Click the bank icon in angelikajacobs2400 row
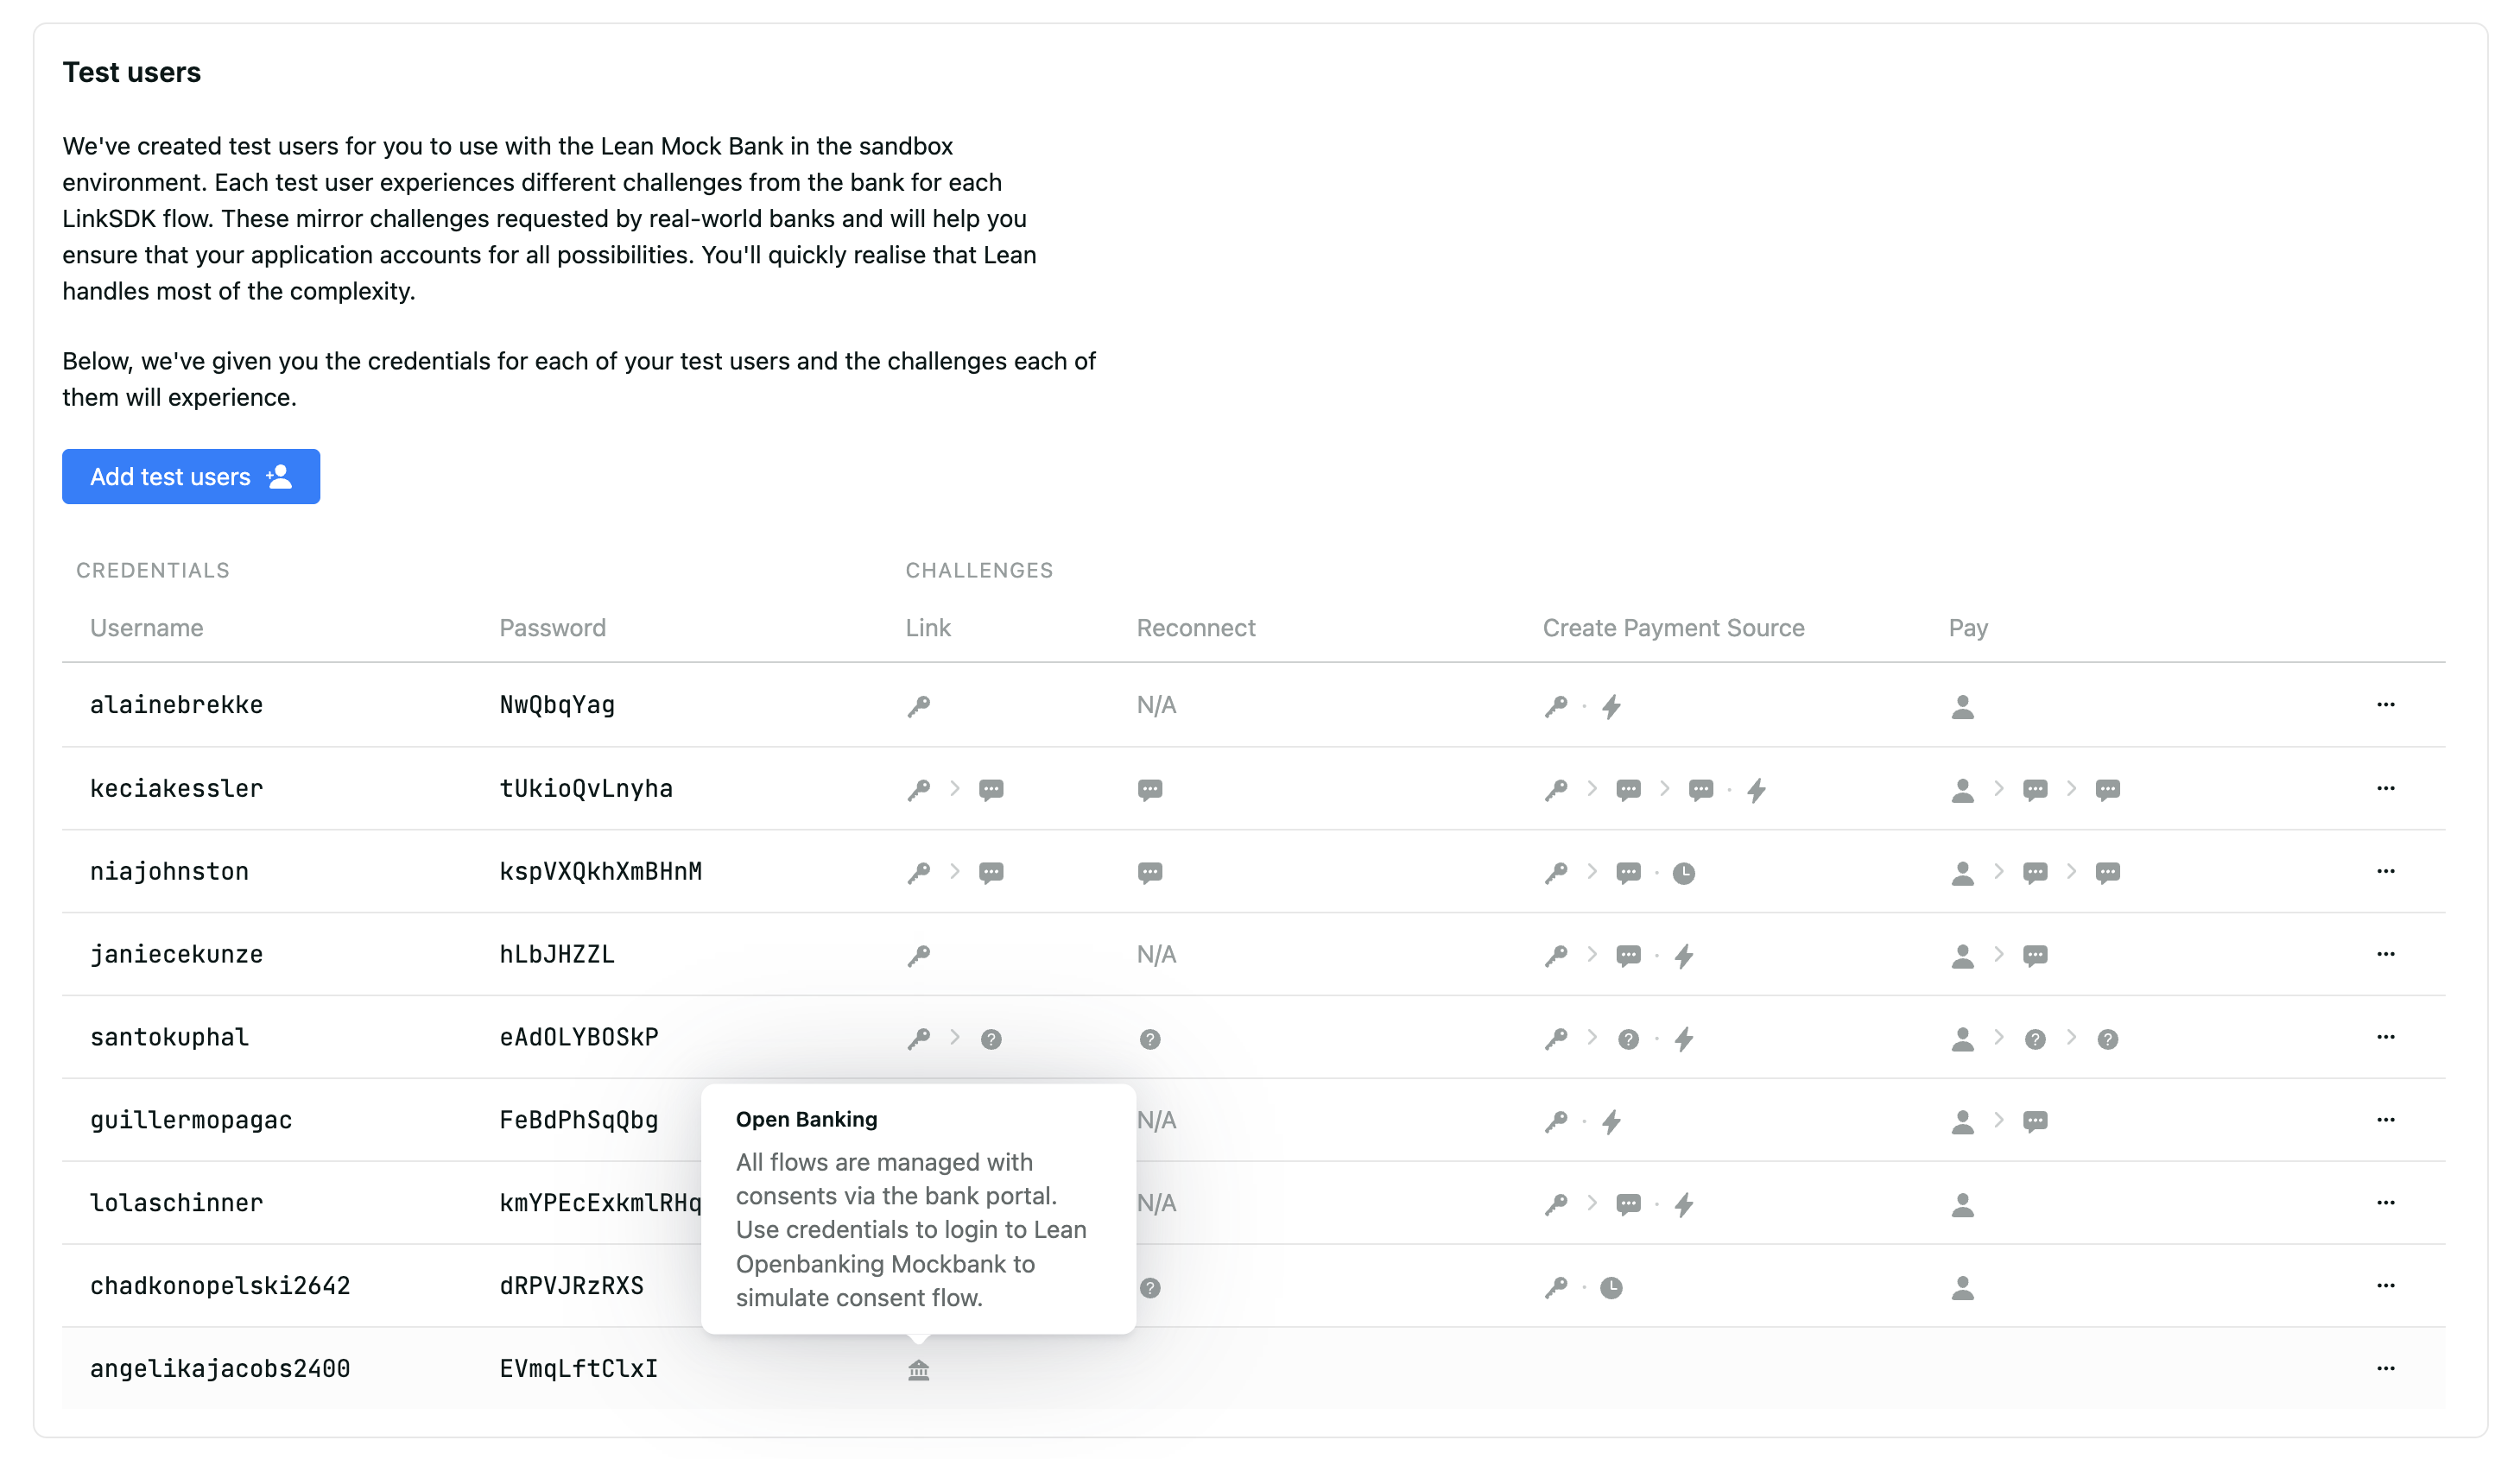The width and height of the screenshot is (2520, 1459). point(918,1369)
